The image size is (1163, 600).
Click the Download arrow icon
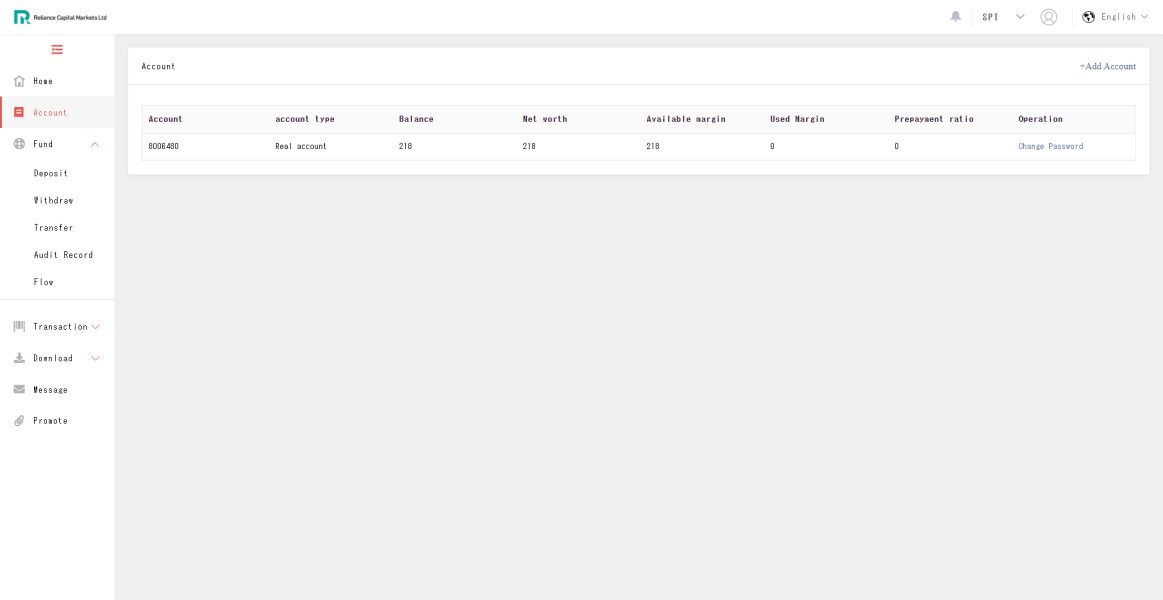(19, 358)
